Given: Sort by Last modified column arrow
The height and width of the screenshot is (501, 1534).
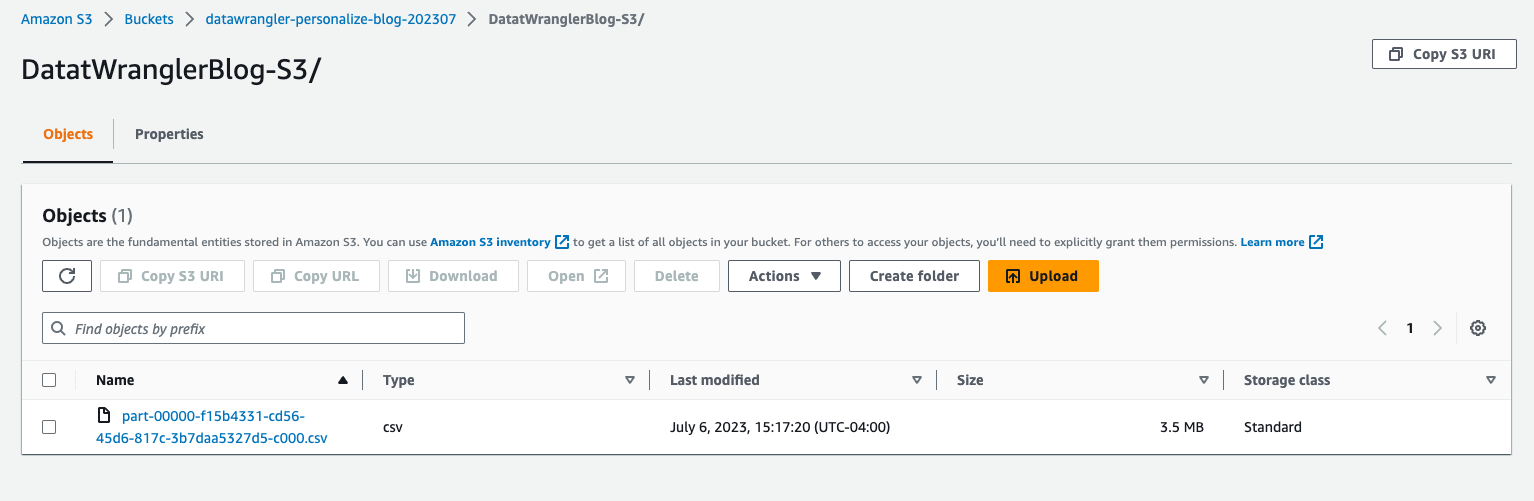Looking at the screenshot, I should point(917,380).
